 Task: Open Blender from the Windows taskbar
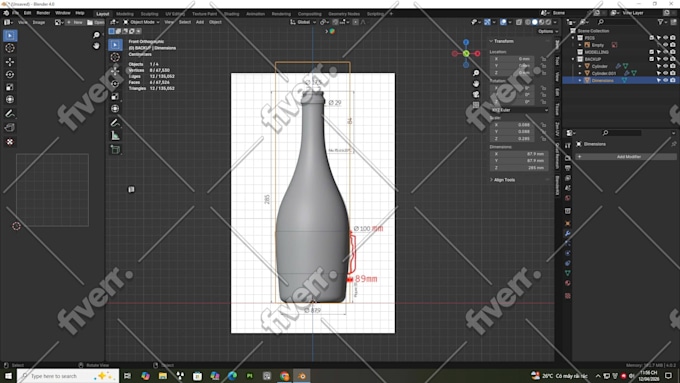click(302, 376)
